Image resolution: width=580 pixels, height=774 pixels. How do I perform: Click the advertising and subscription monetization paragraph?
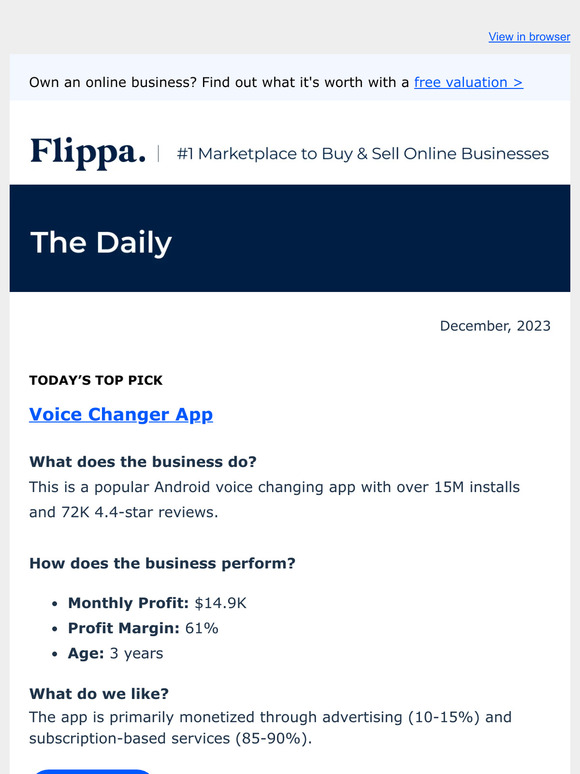click(271, 728)
